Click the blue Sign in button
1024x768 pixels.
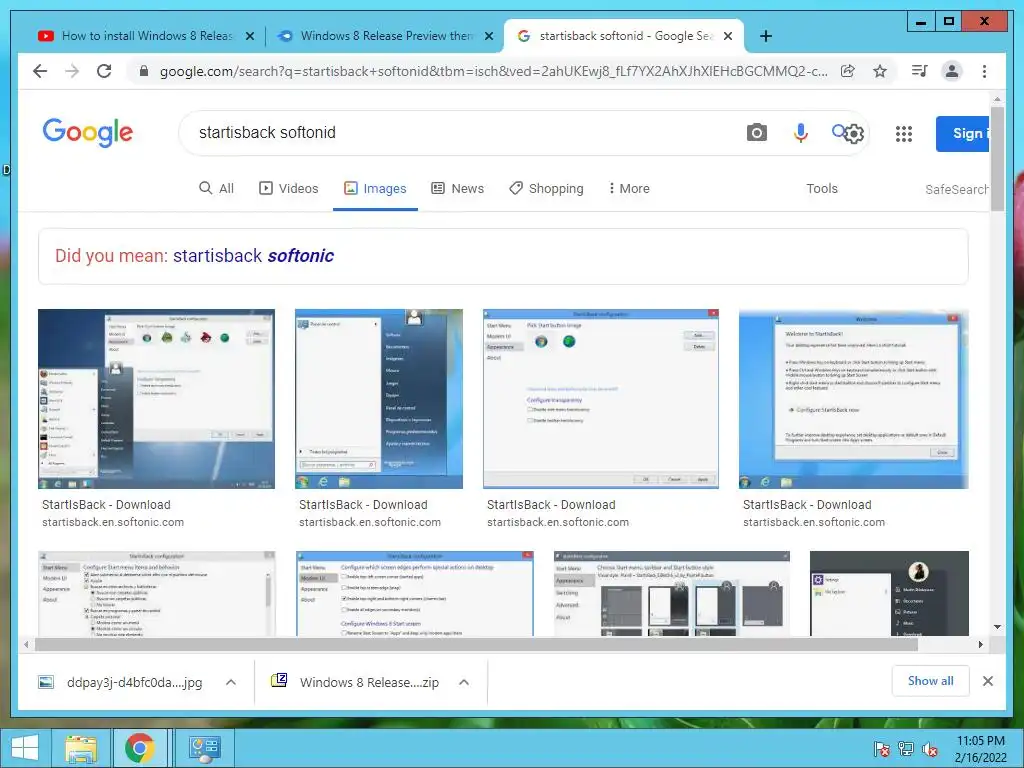coord(963,133)
